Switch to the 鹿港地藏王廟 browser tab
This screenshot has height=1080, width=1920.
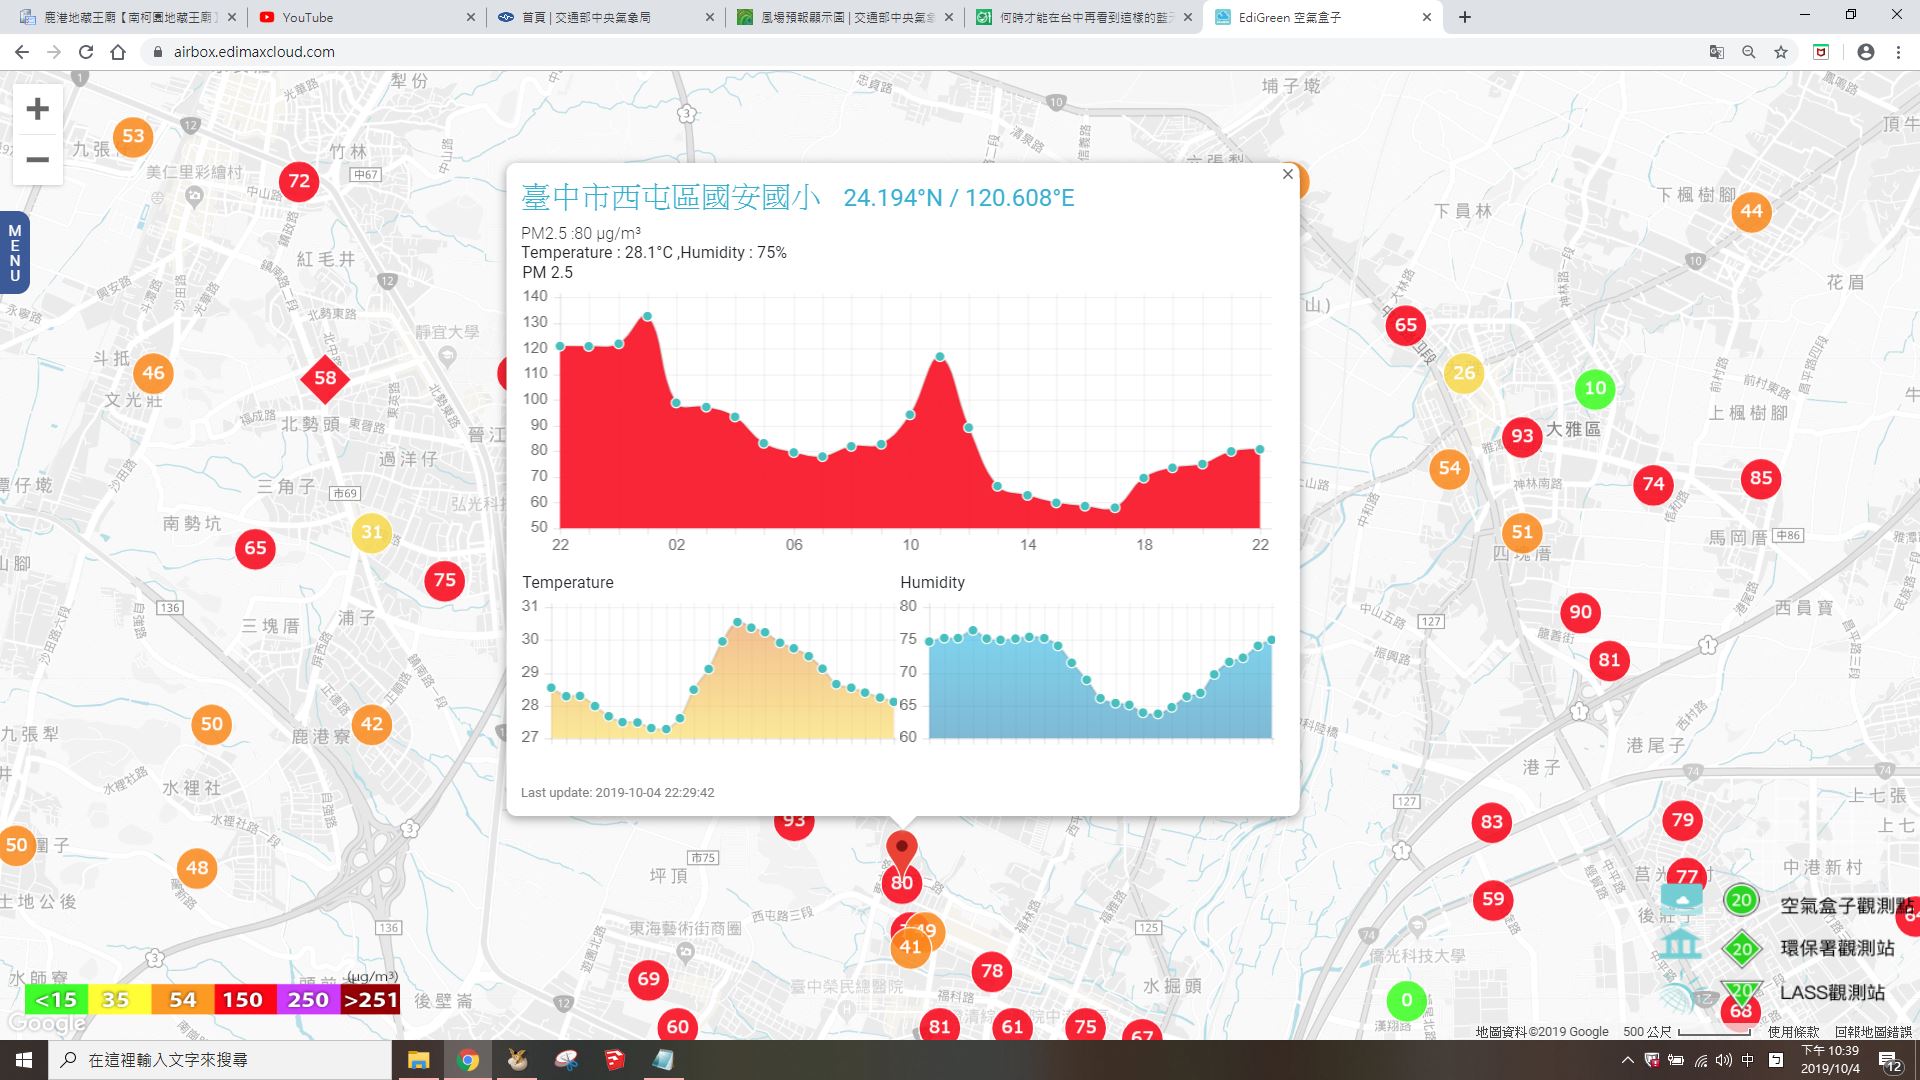(128, 17)
